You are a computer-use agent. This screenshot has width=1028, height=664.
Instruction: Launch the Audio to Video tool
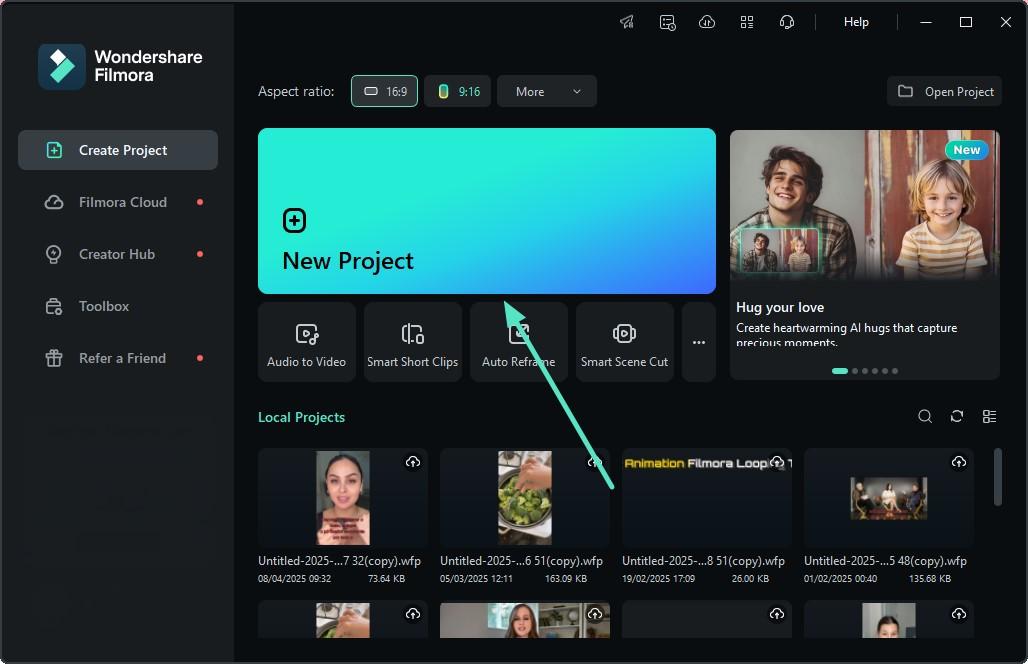coord(307,342)
